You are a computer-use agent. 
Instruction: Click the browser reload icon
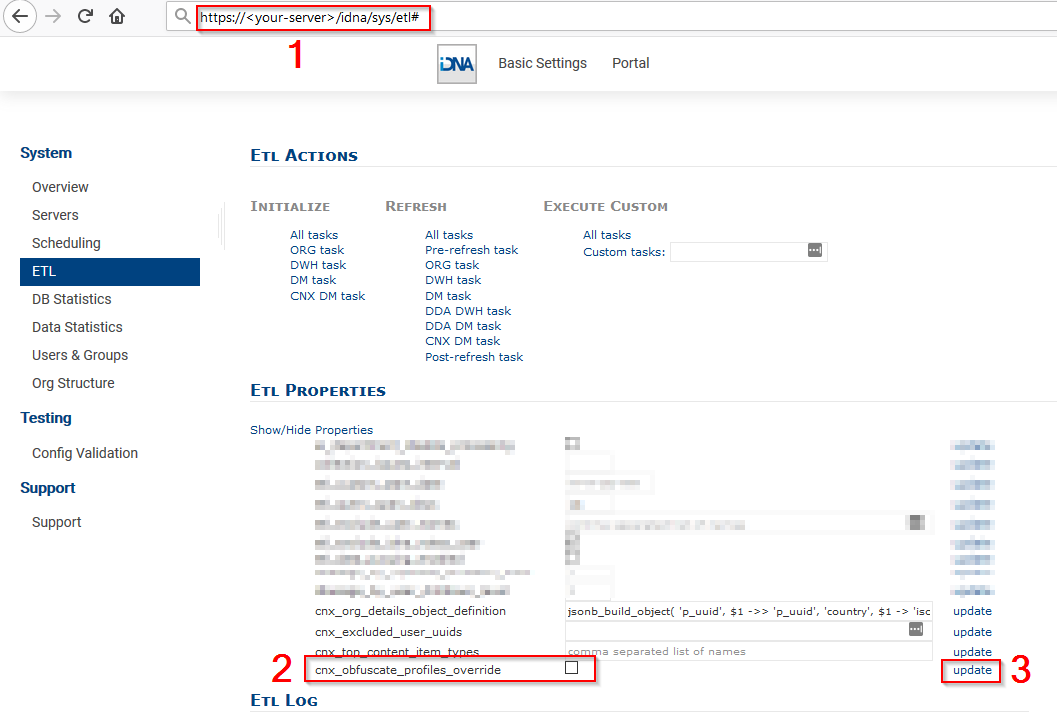[x=85, y=16]
